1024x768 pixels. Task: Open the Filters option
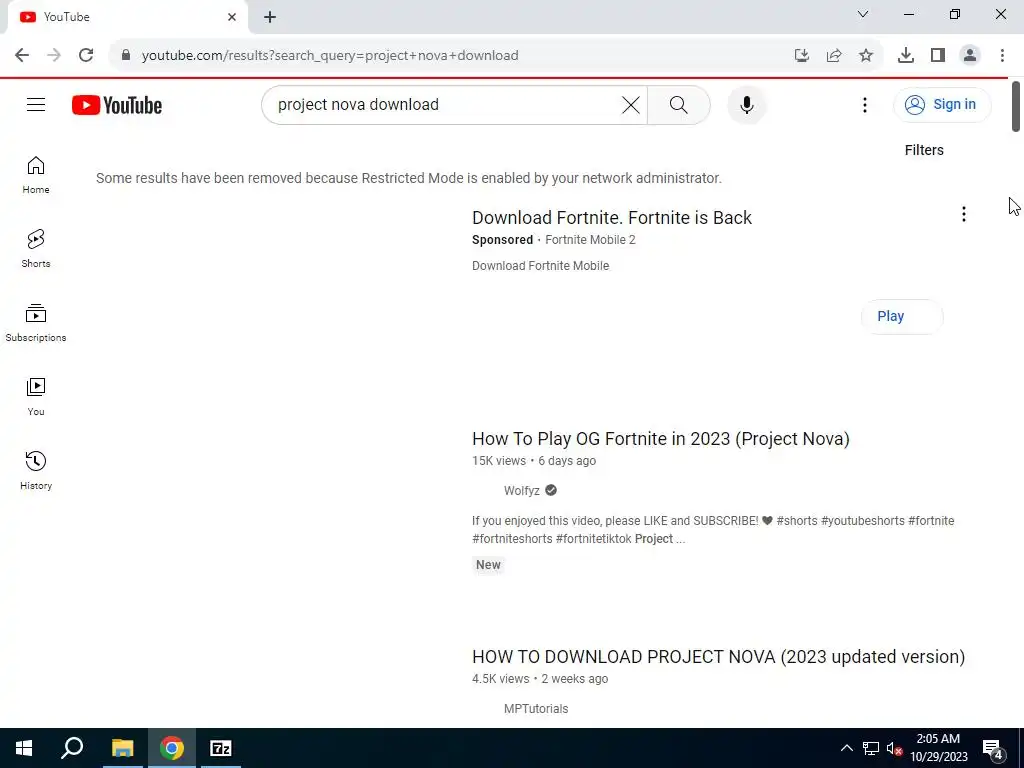(x=923, y=150)
